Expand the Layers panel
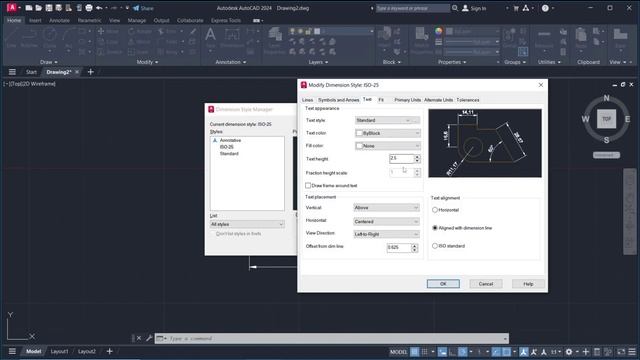 (x=318, y=62)
